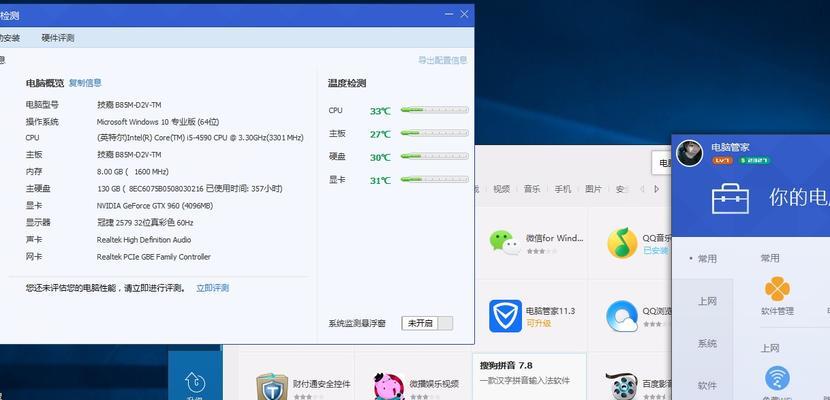830x400 pixels.
Task: Click the 电脑型号 value 技嘉 B85M-D2V-TM
Action: [129, 105]
